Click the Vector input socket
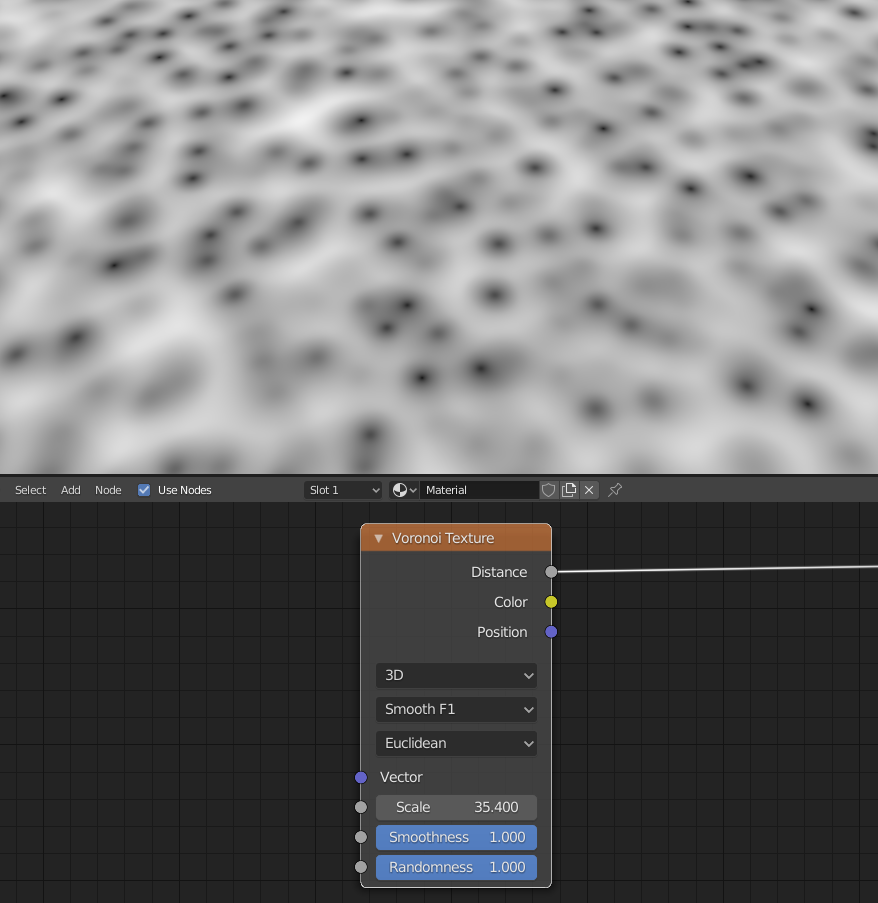 pos(361,777)
